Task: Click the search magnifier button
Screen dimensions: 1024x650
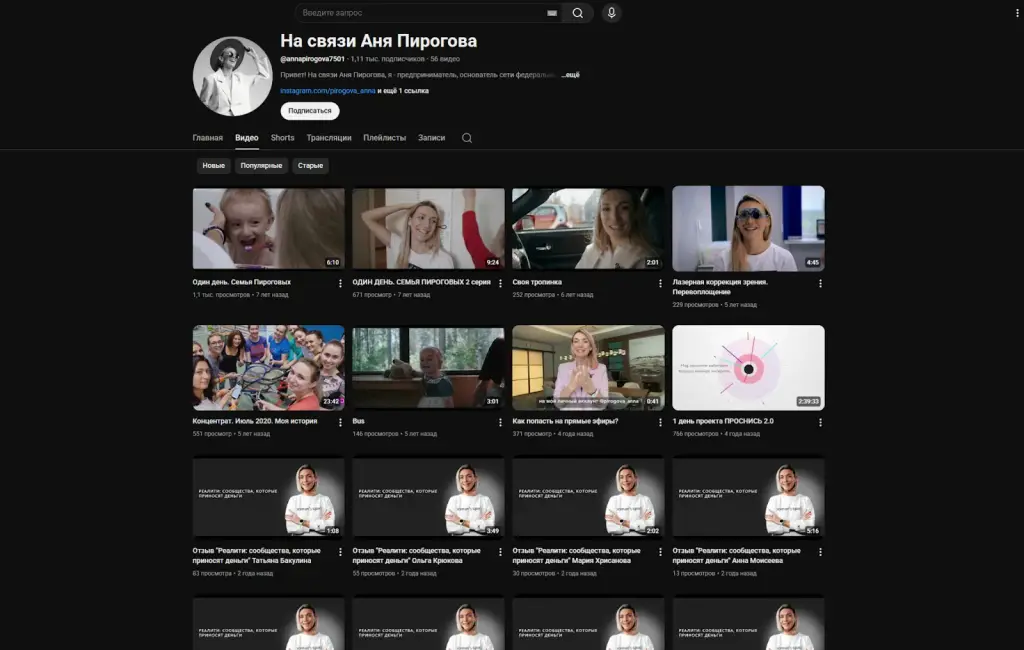Action: click(577, 13)
